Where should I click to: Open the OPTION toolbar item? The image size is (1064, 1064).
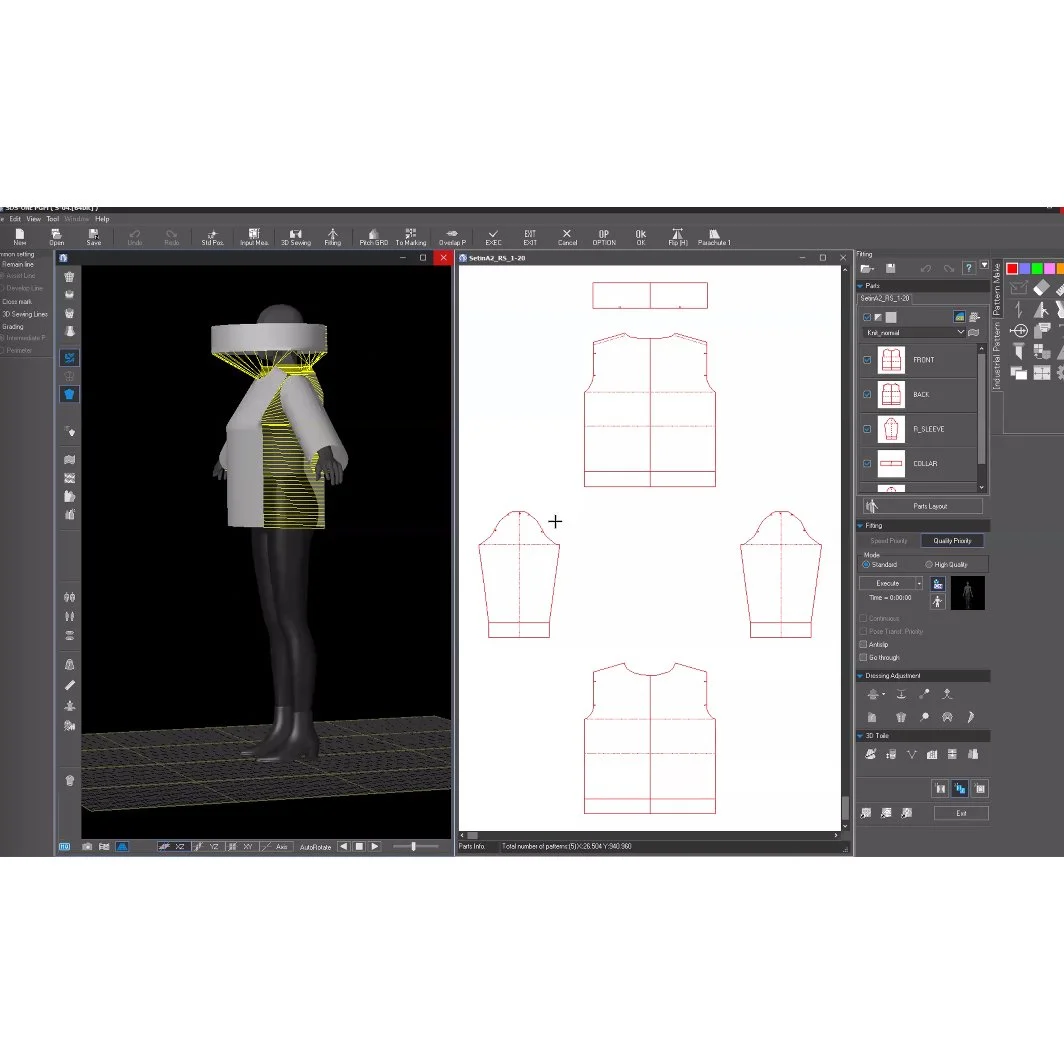click(x=604, y=237)
